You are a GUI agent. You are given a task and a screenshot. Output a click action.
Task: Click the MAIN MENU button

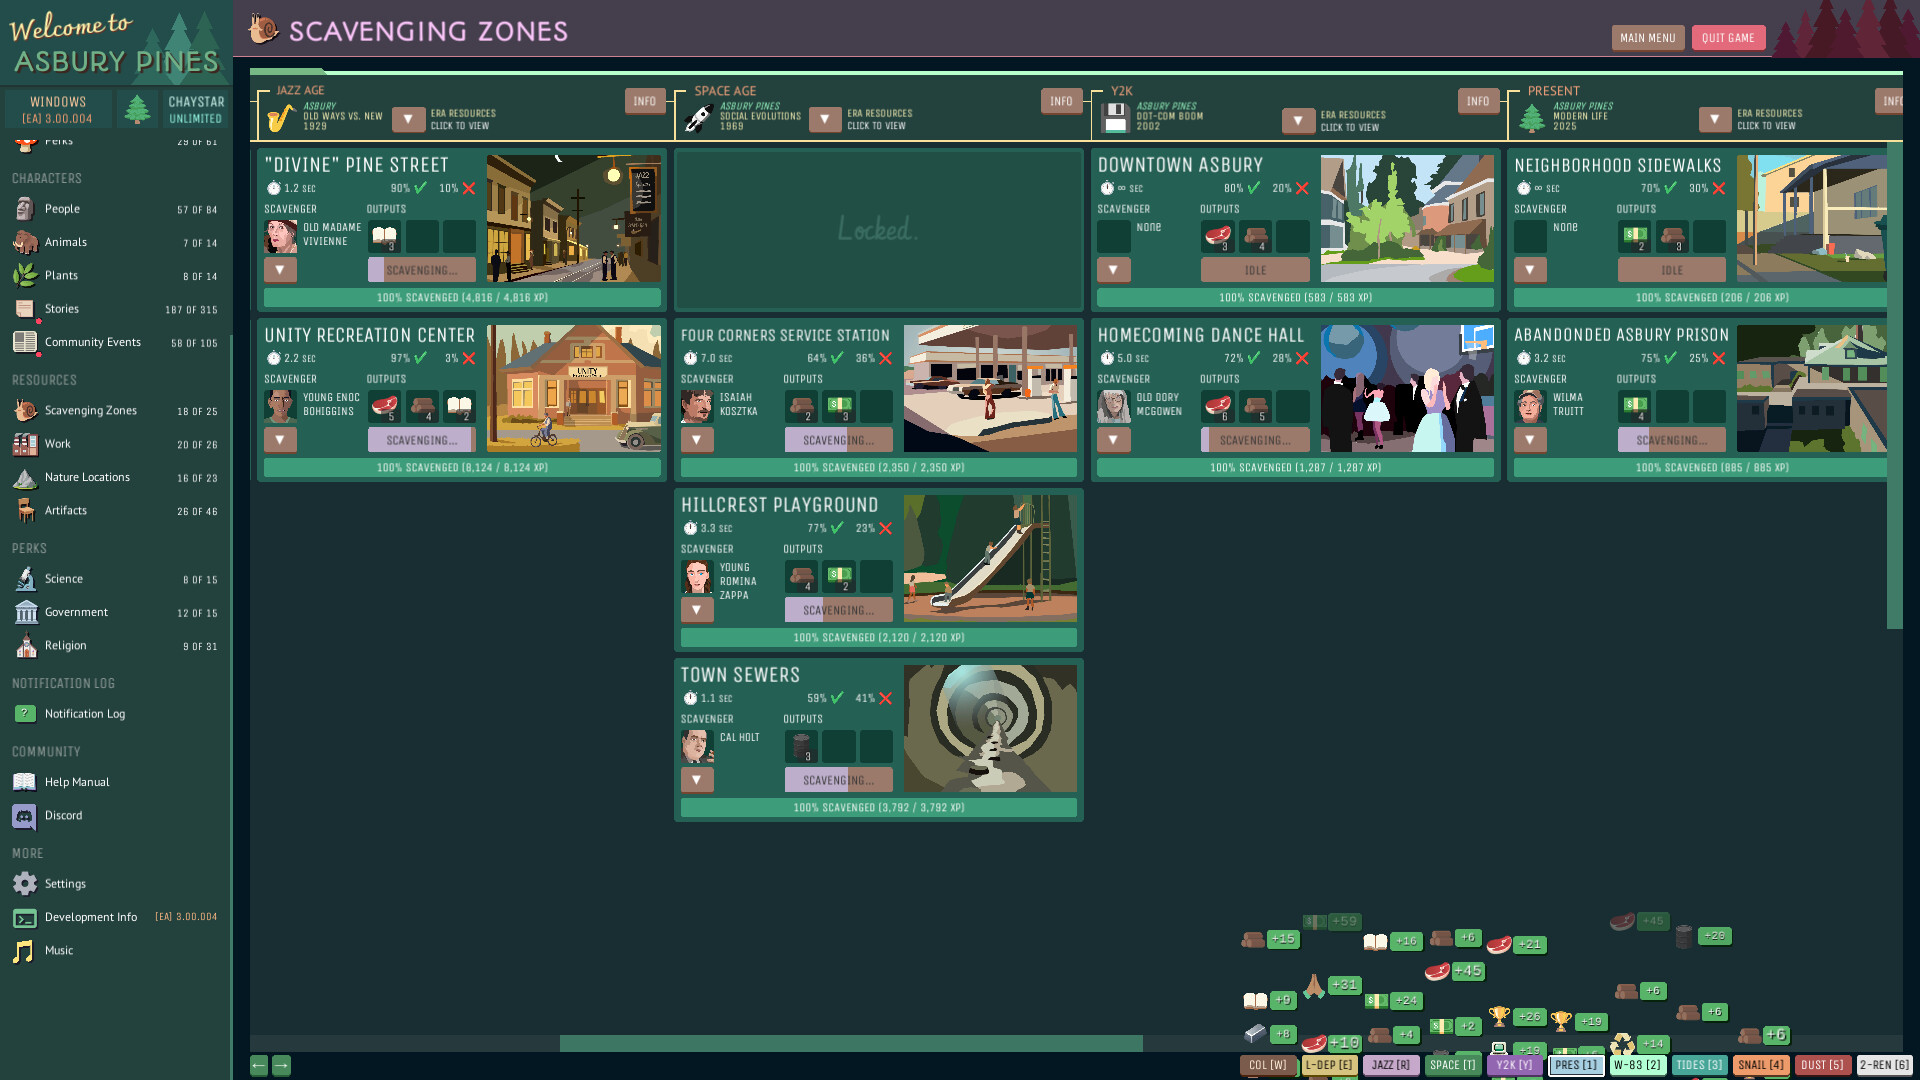pos(1648,37)
